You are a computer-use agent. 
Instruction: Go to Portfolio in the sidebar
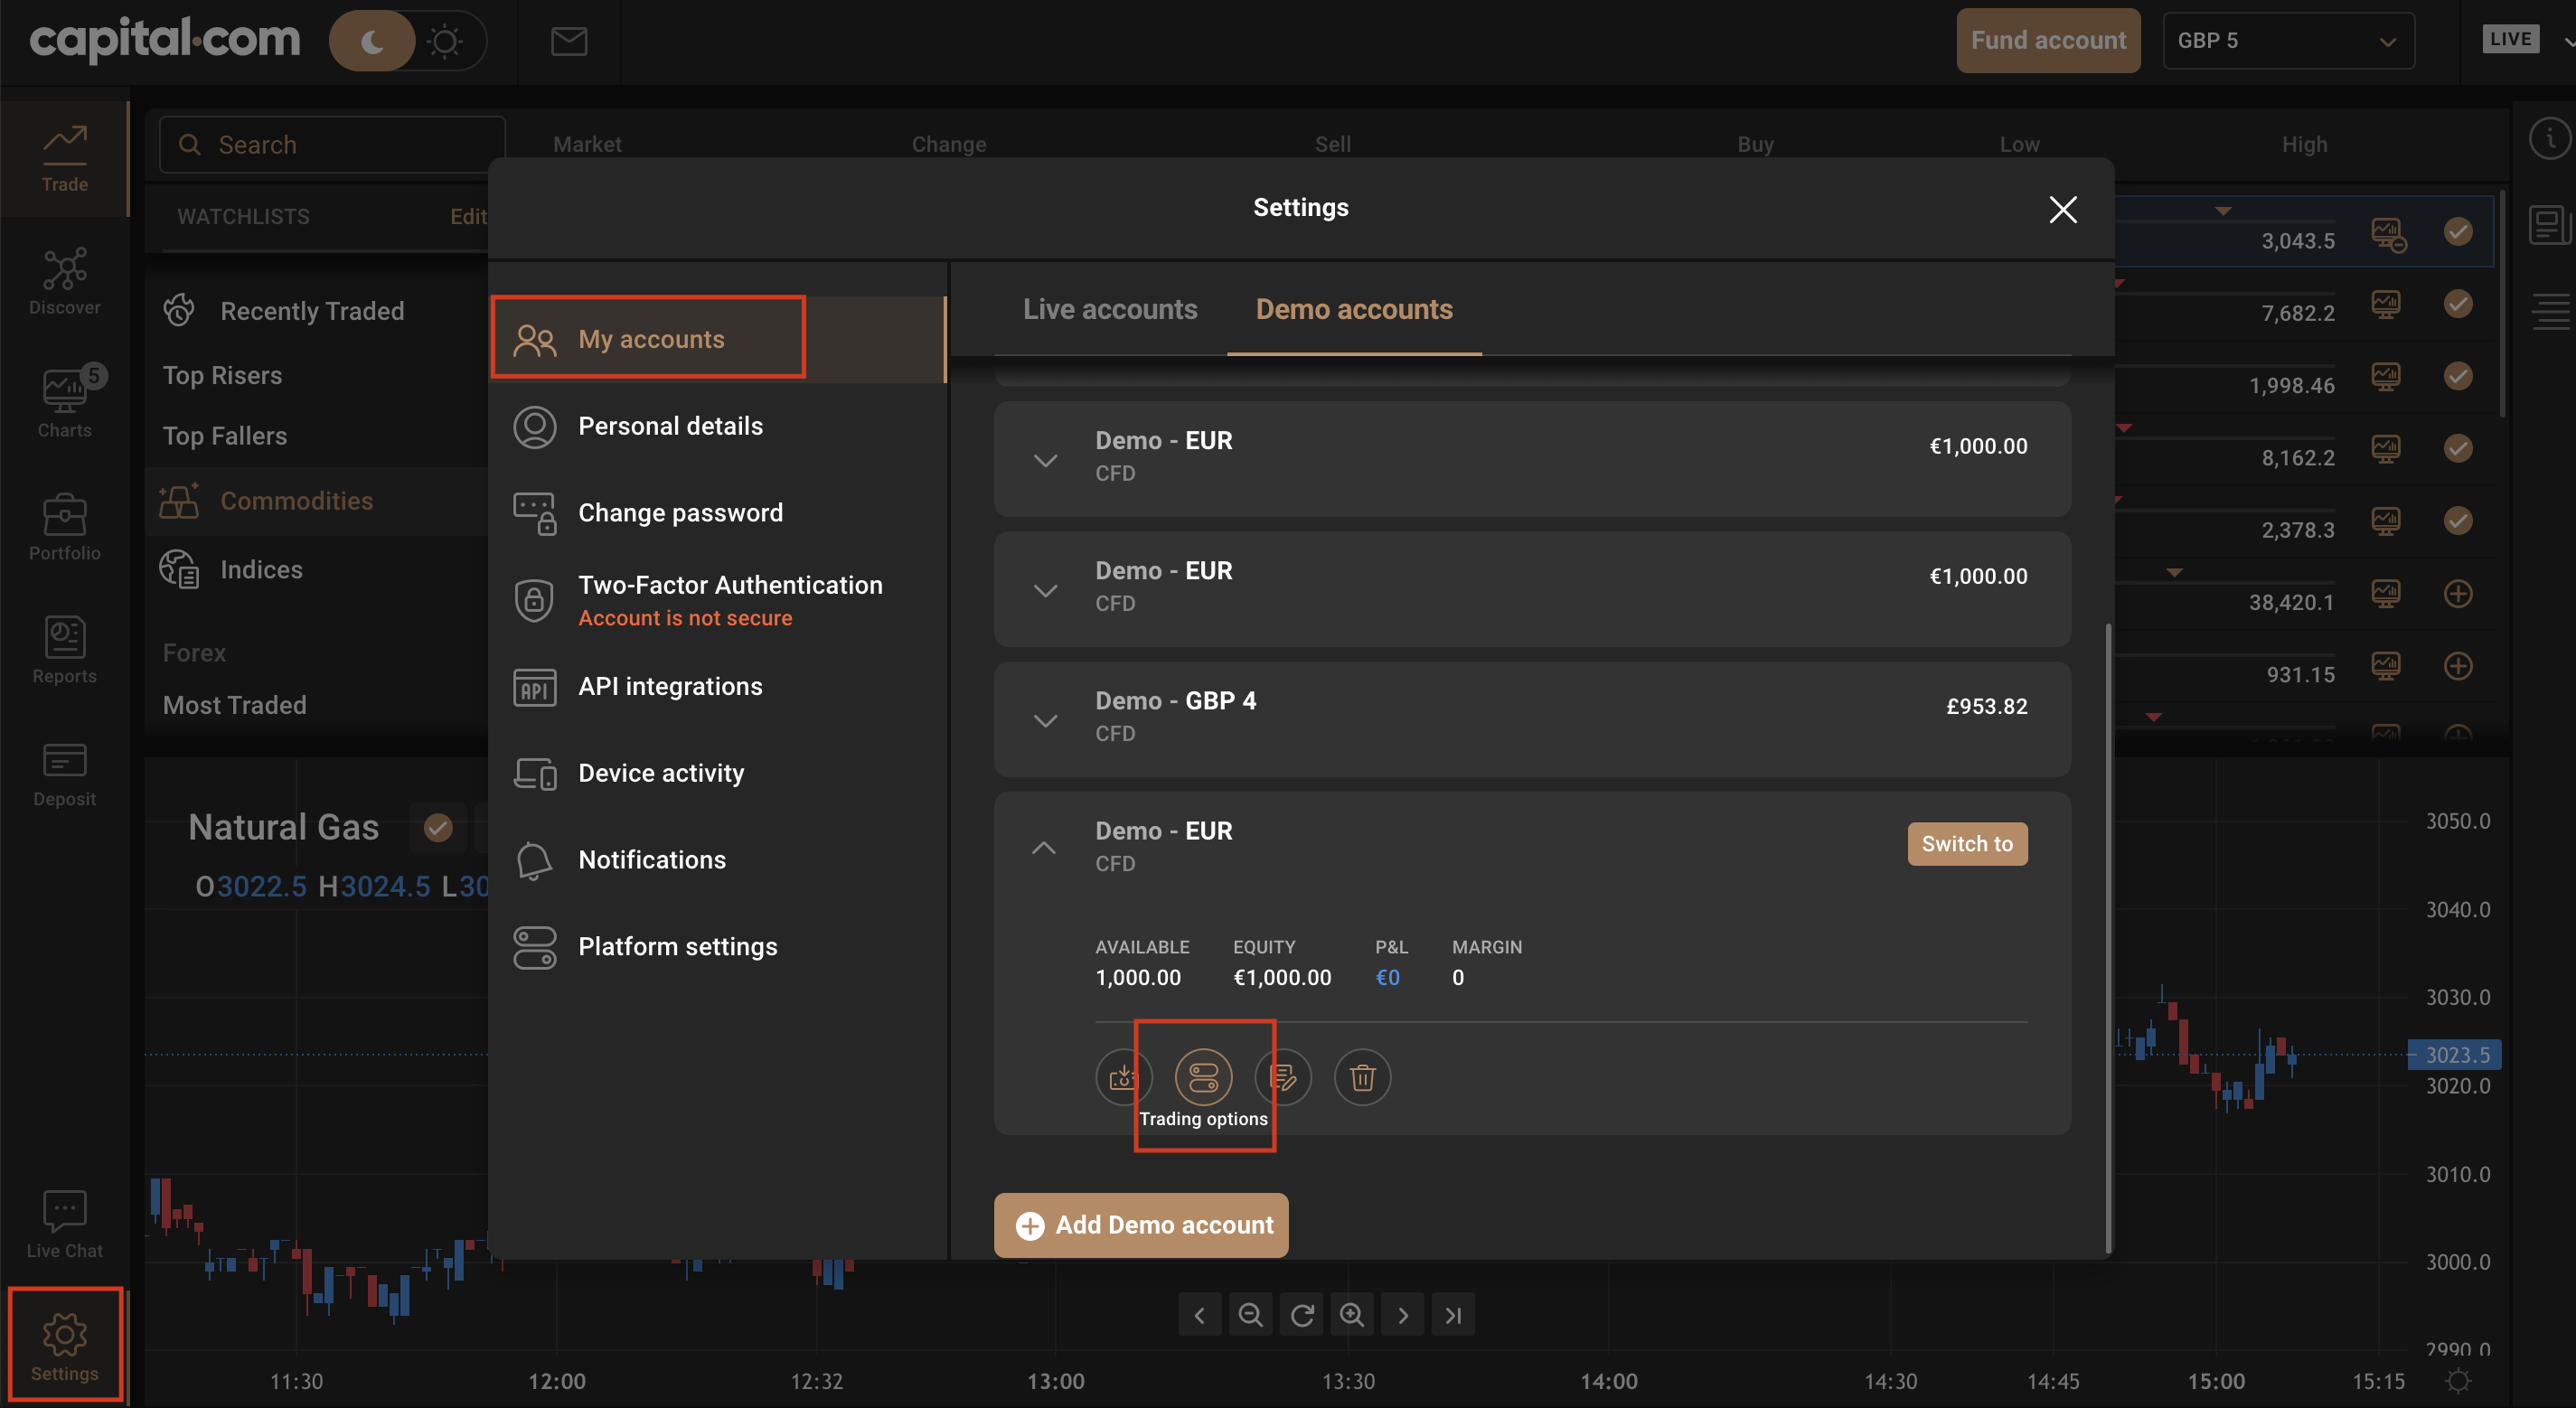pyautogui.click(x=64, y=527)
